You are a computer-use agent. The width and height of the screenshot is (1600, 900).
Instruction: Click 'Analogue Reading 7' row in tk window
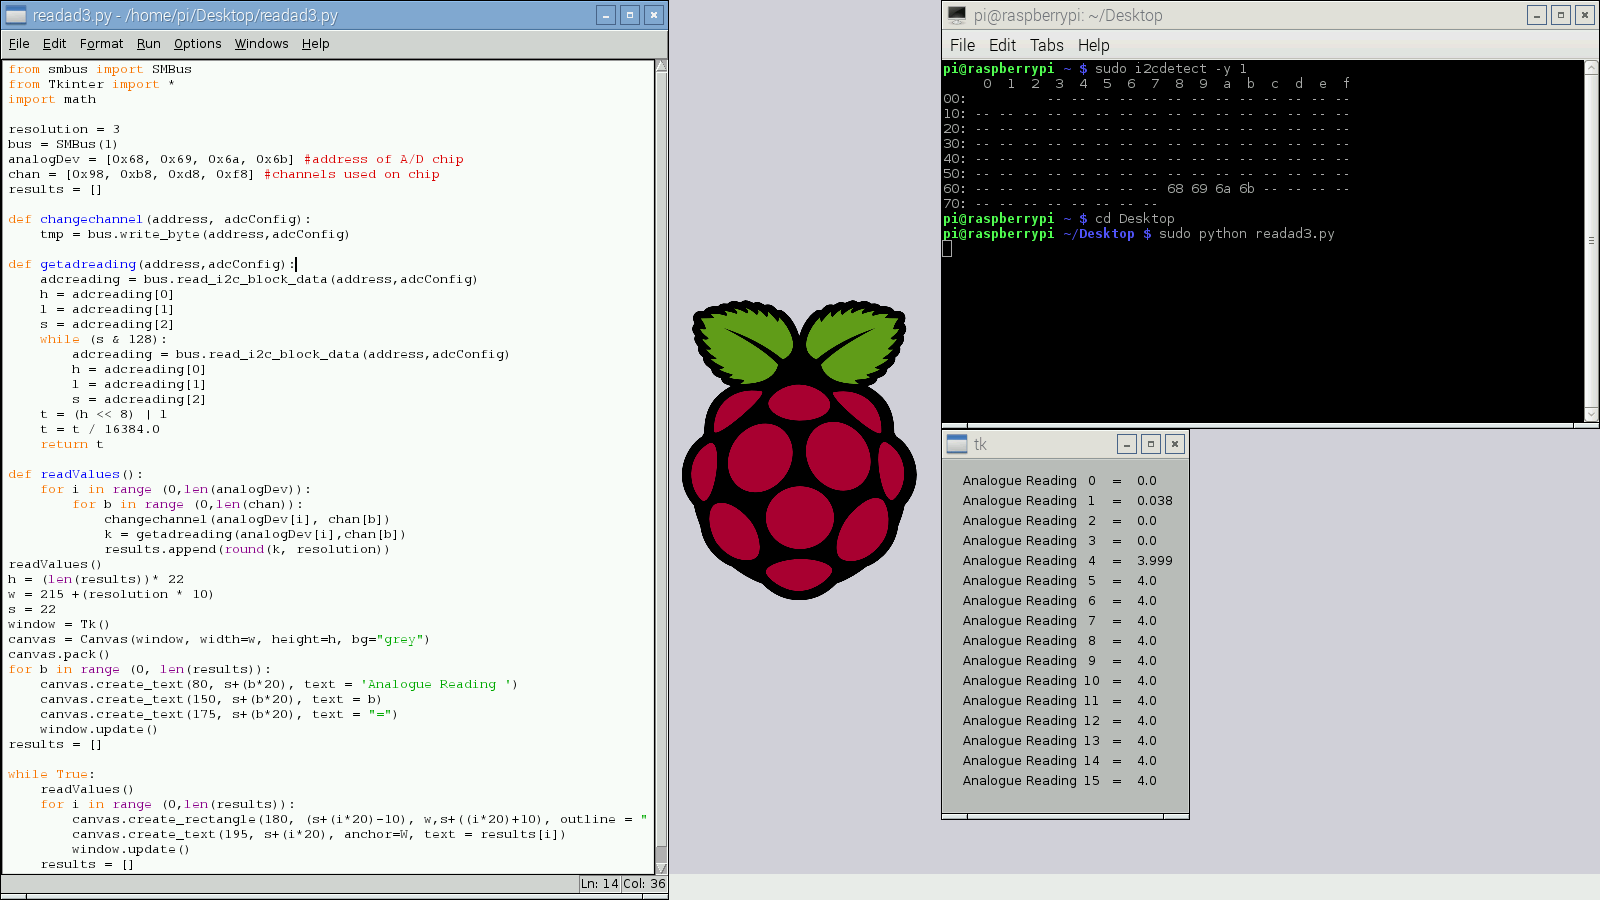click(1060, 621)
